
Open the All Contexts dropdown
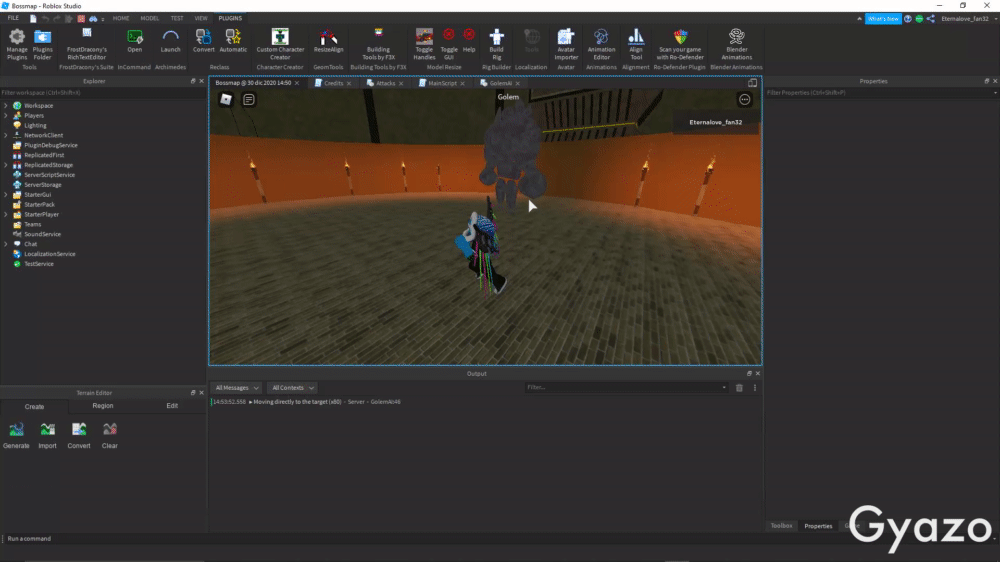click(x=292, y=388)
